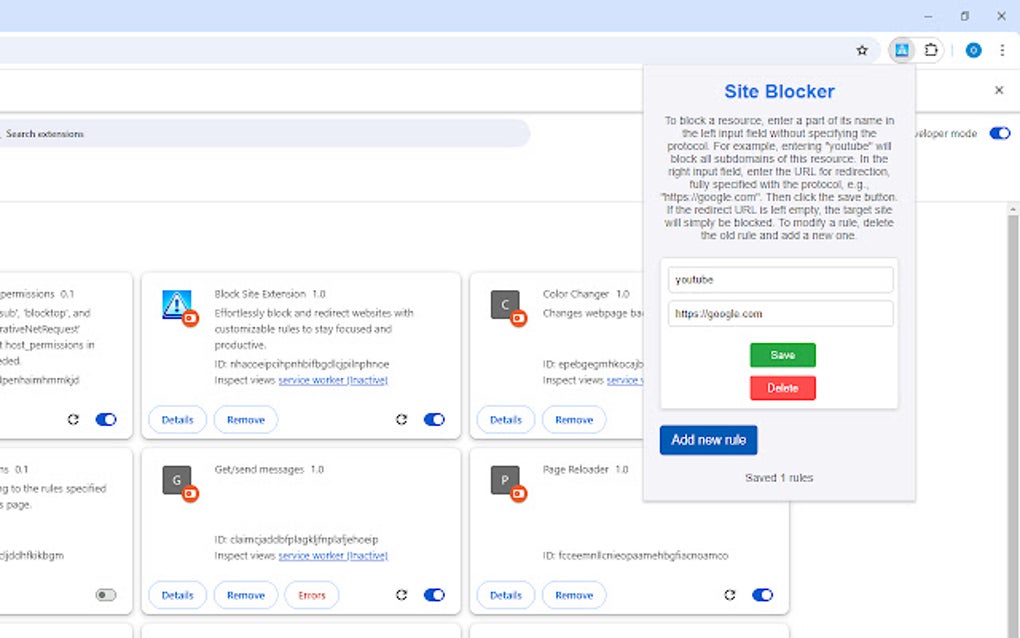Reload the Page Reloader extension
The image size is (1020, 638).
coord(730,595)
